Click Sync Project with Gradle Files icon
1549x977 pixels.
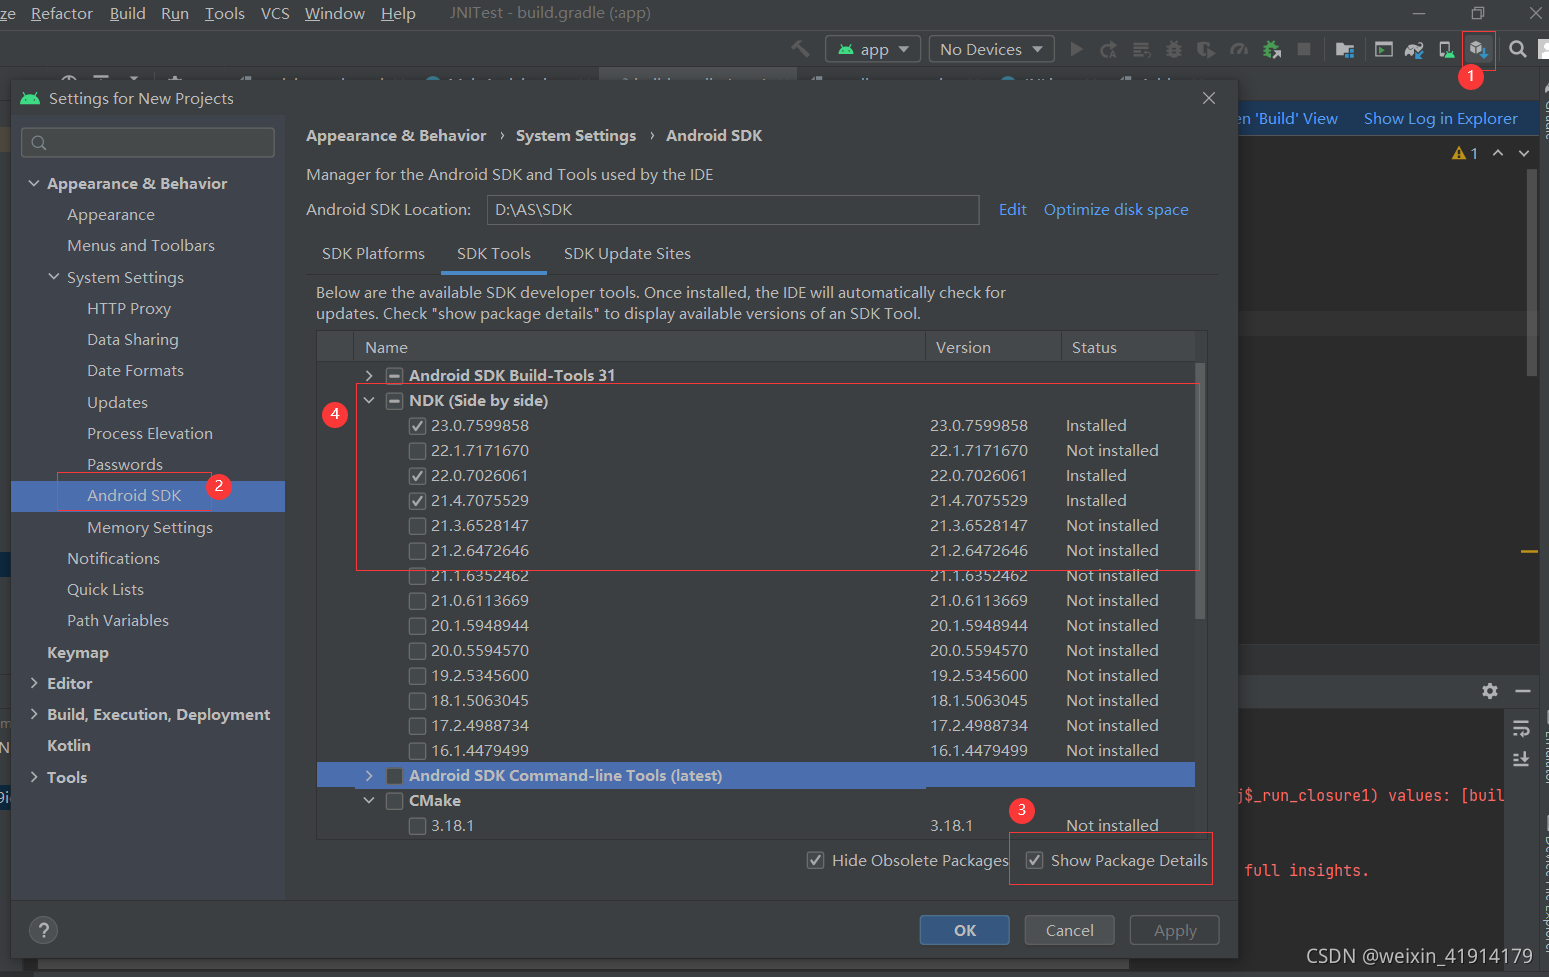click(1414, 49)
